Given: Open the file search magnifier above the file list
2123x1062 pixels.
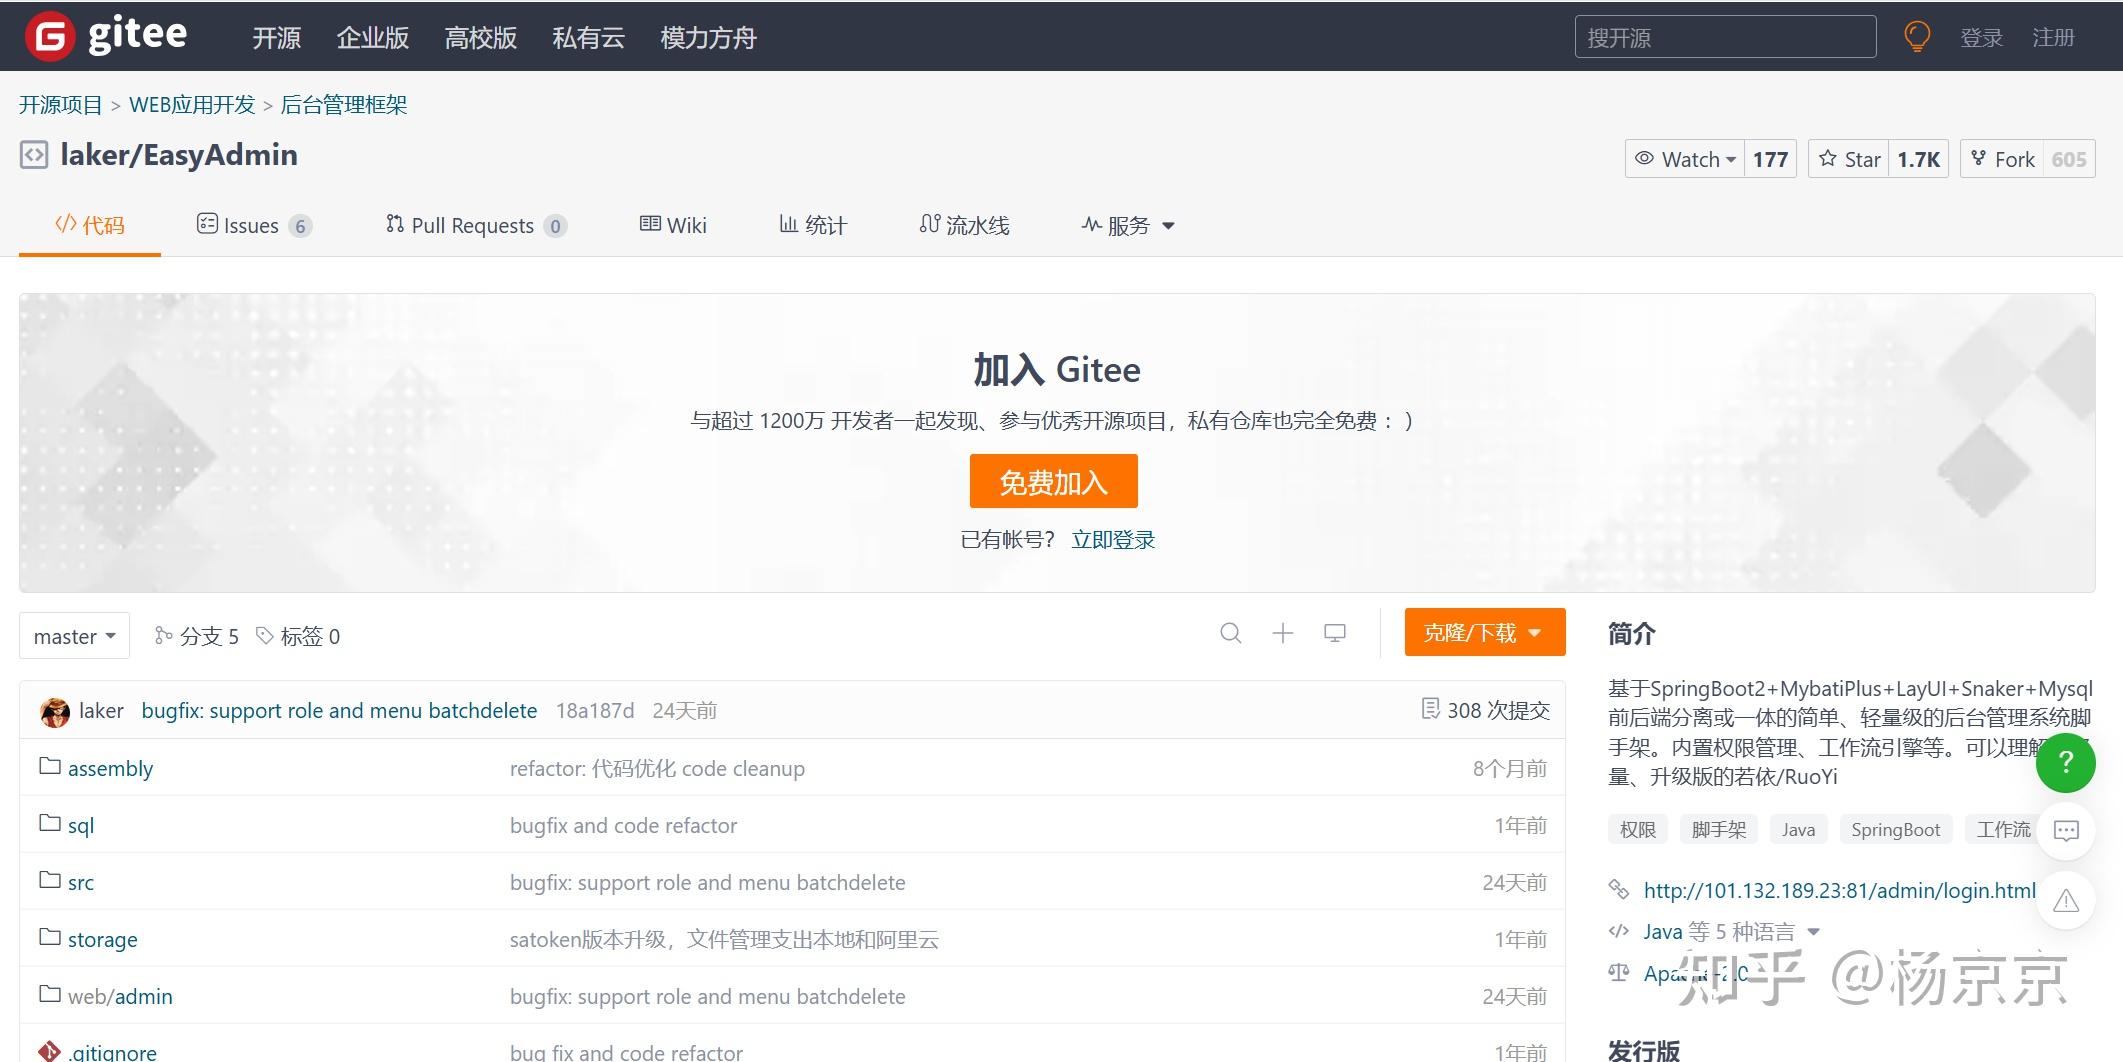Looking at the screenshot, I should [x=1230, y=633].
